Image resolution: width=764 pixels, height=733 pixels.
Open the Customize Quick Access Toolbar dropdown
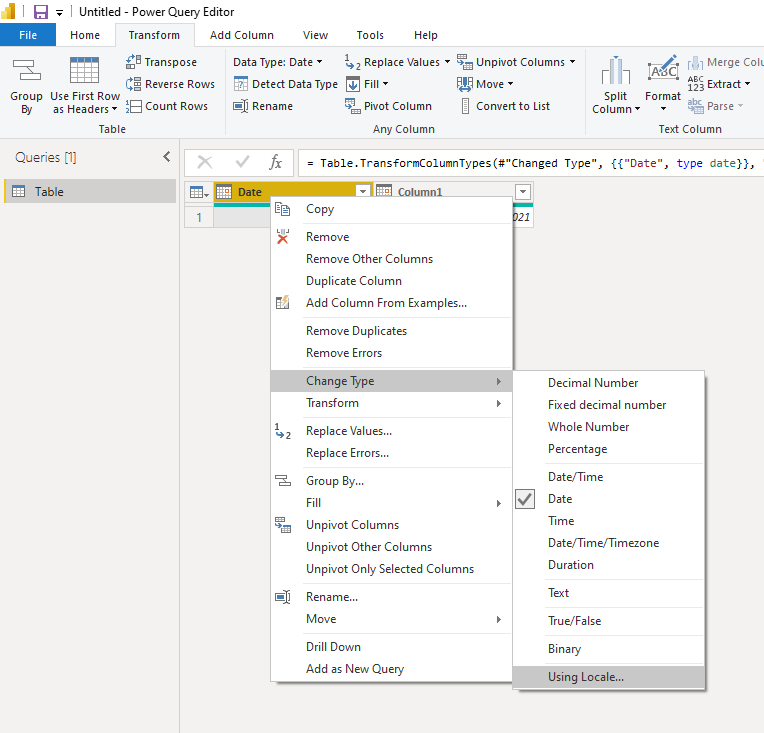click(x=59, y=13)
